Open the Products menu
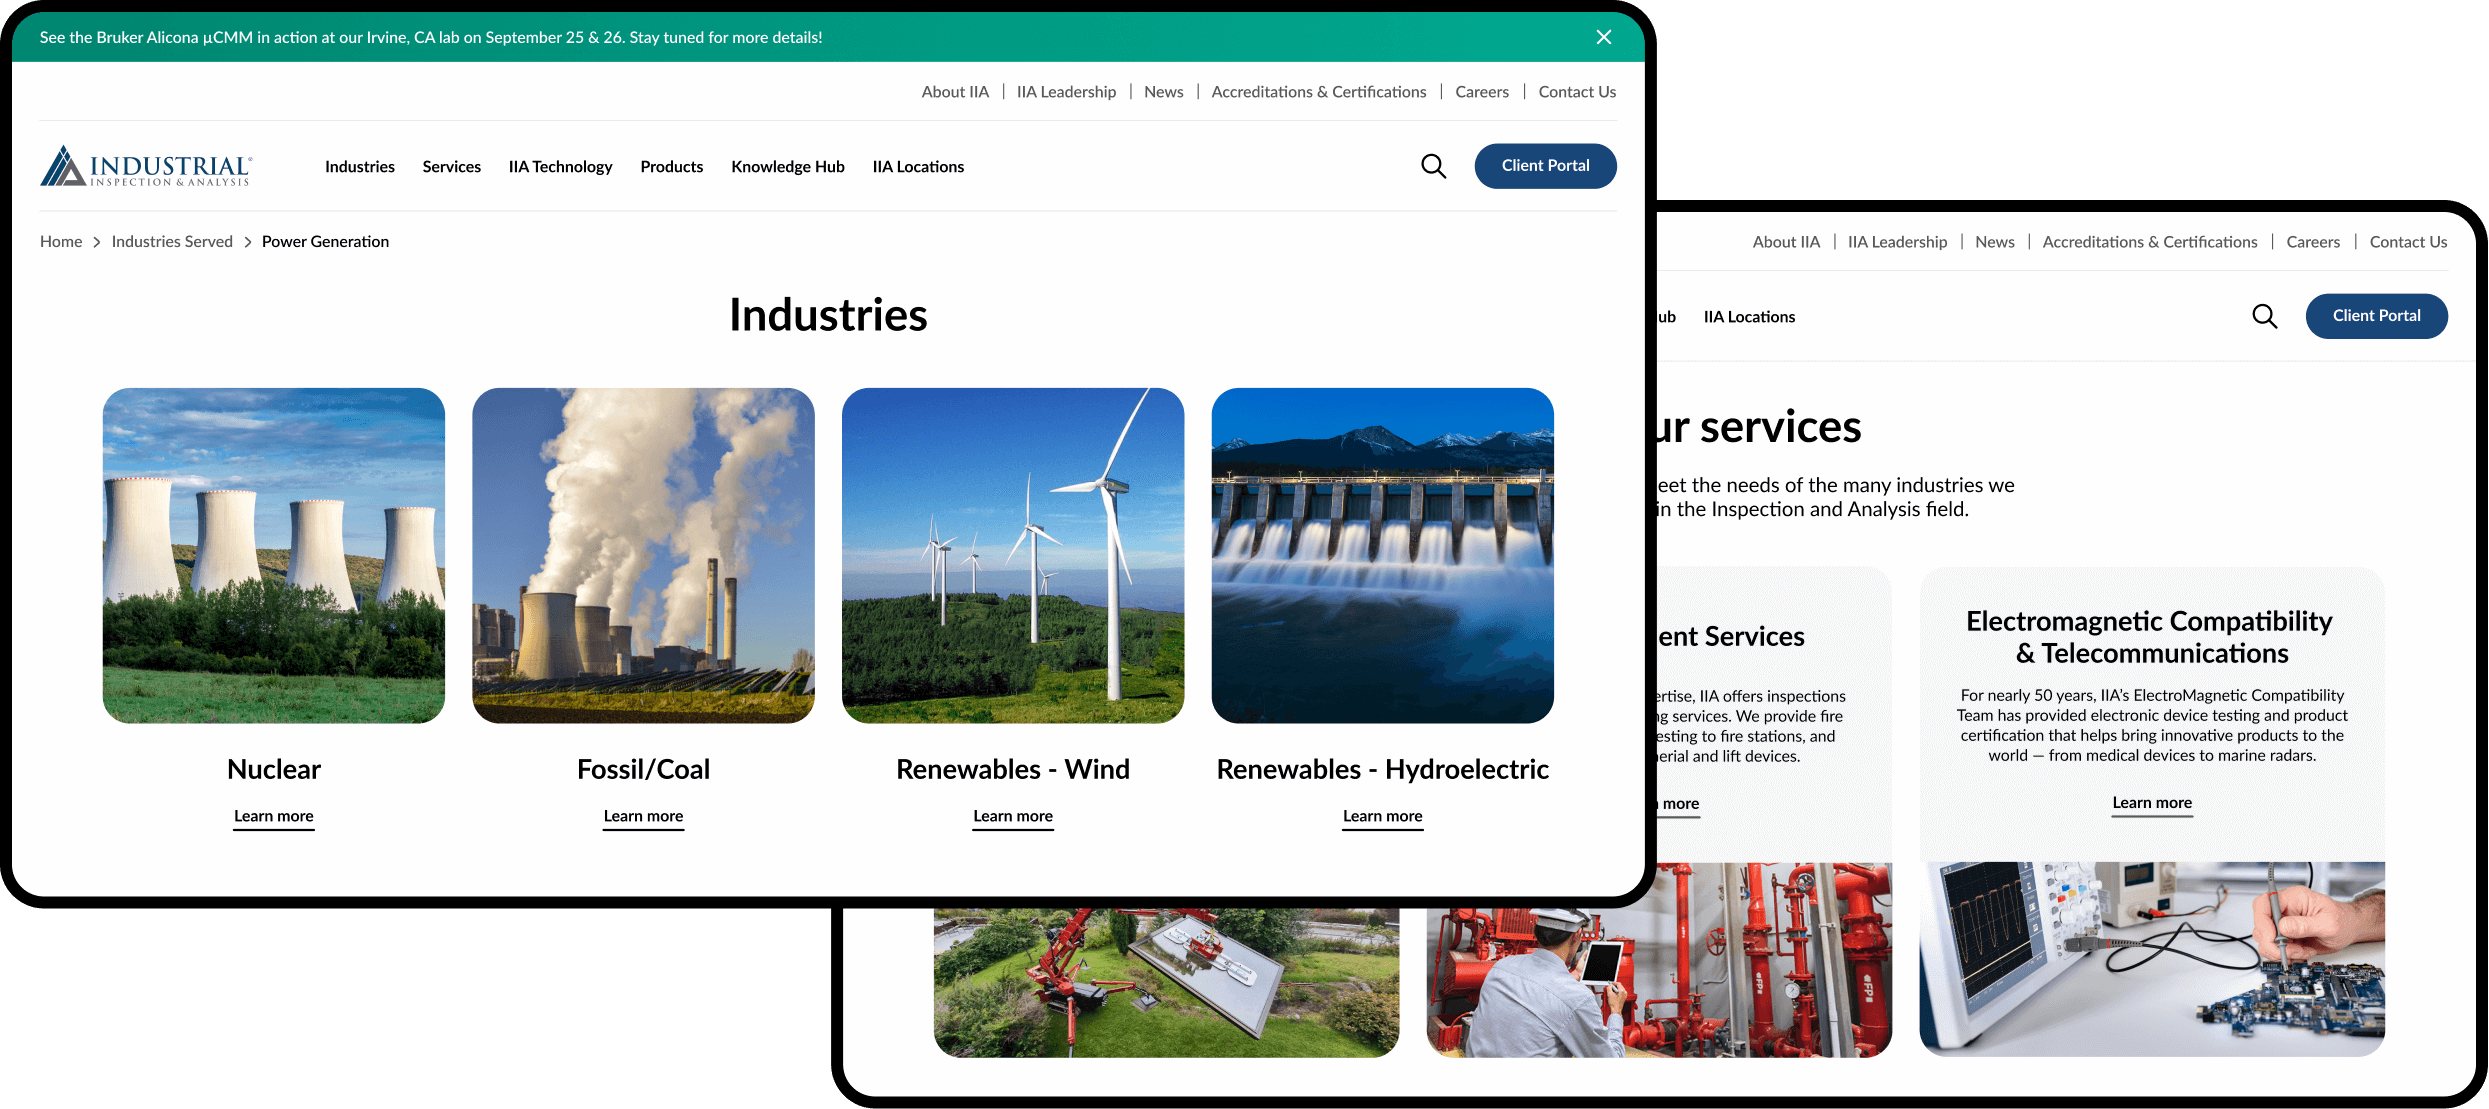2489x1109 pixels. coord(672,167)
